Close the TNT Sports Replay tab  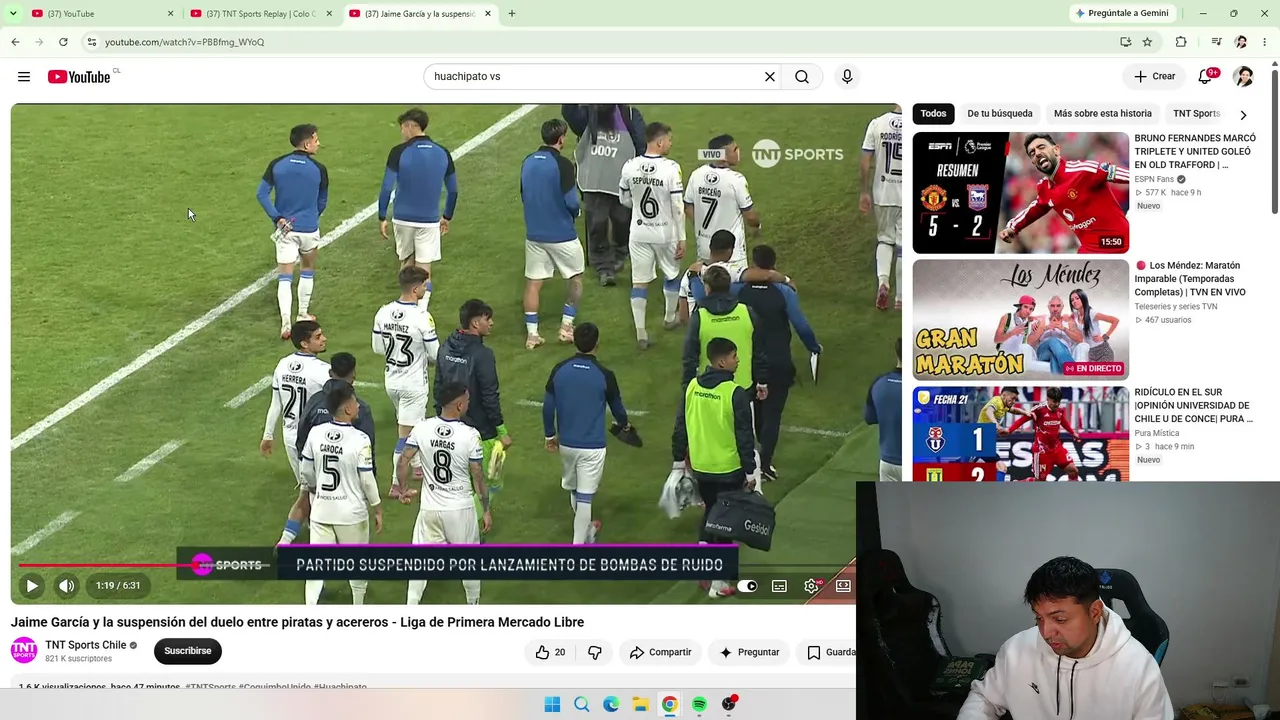[x=329, y=14]
